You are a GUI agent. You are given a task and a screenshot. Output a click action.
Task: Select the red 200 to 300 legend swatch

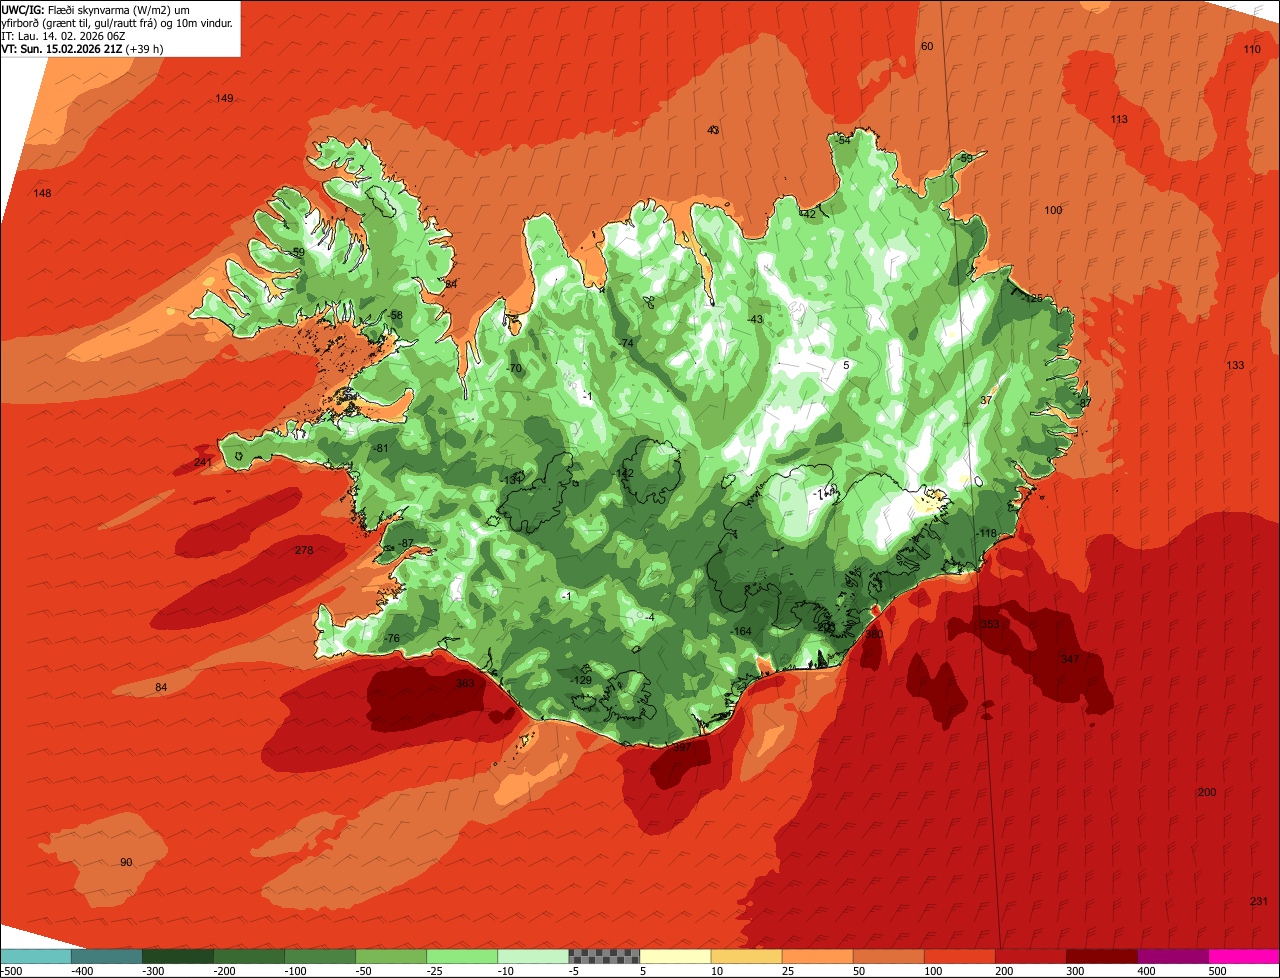coord(1030,956)
